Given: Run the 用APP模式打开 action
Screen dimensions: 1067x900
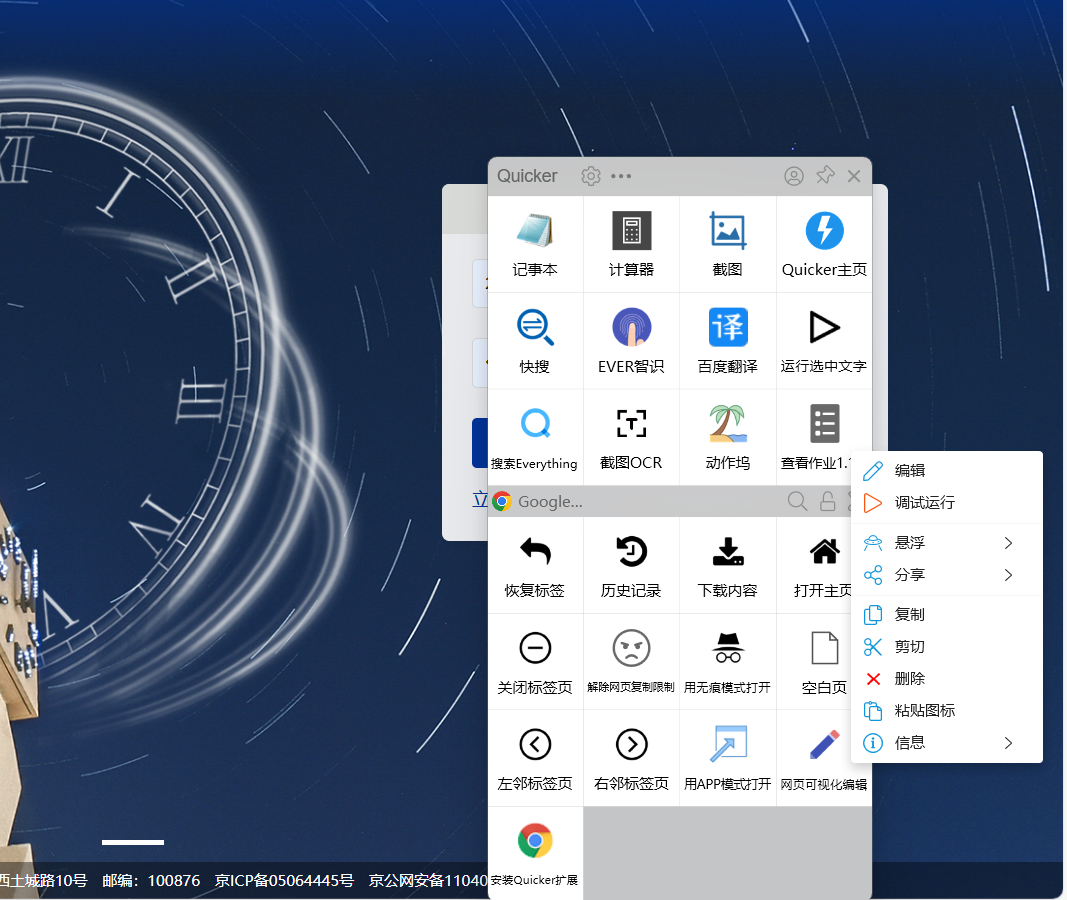Looking at the screenshot, I should 727,759.
